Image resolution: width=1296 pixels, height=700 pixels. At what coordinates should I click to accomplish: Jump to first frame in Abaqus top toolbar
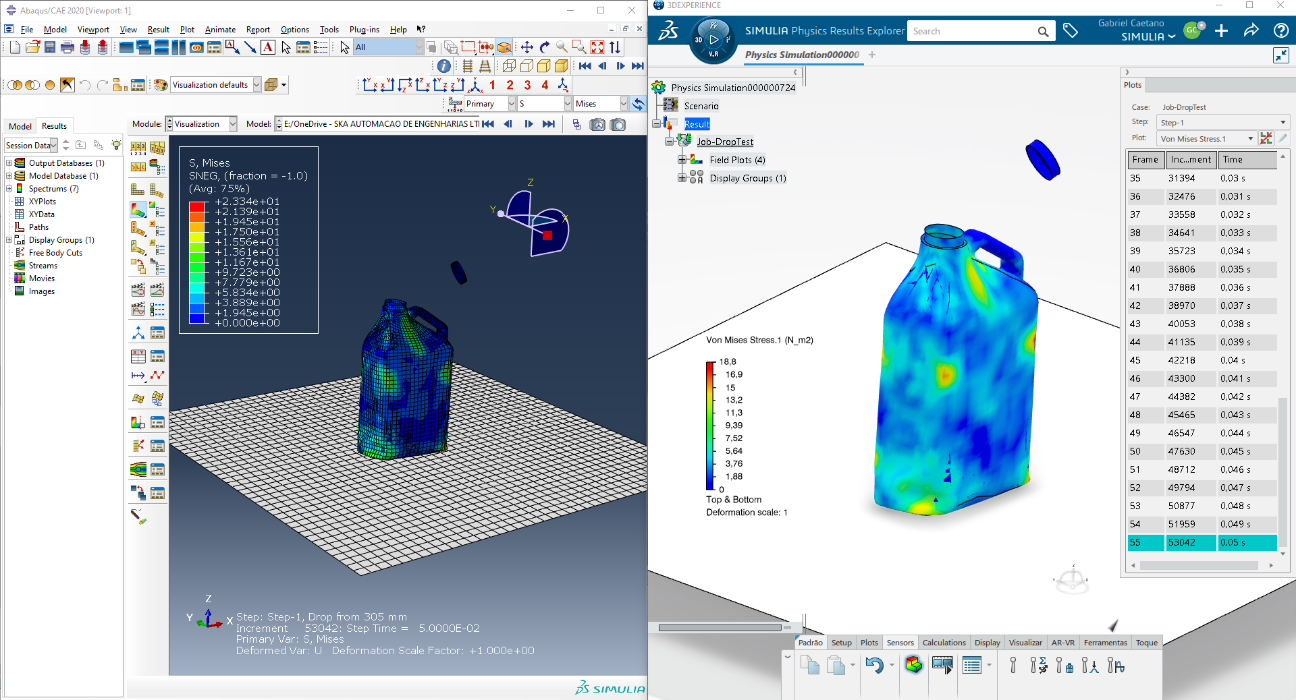(x=585, y=66)
